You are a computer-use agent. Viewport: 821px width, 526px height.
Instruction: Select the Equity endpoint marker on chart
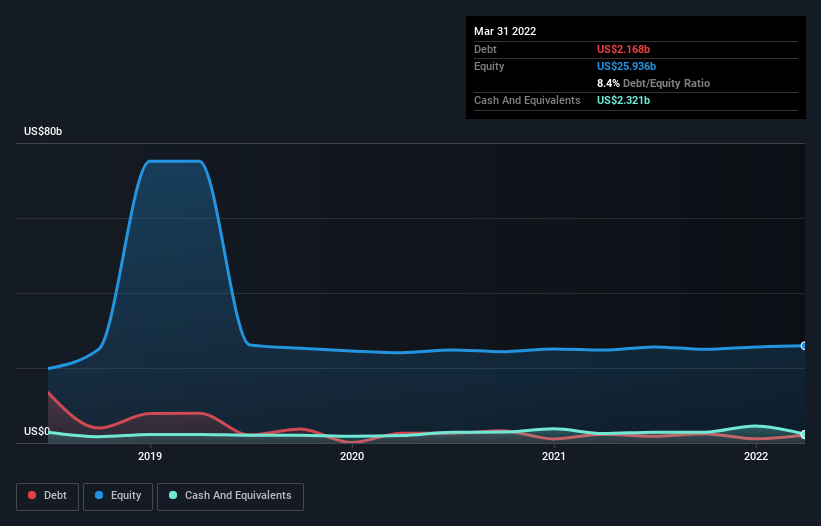(804, 346)
